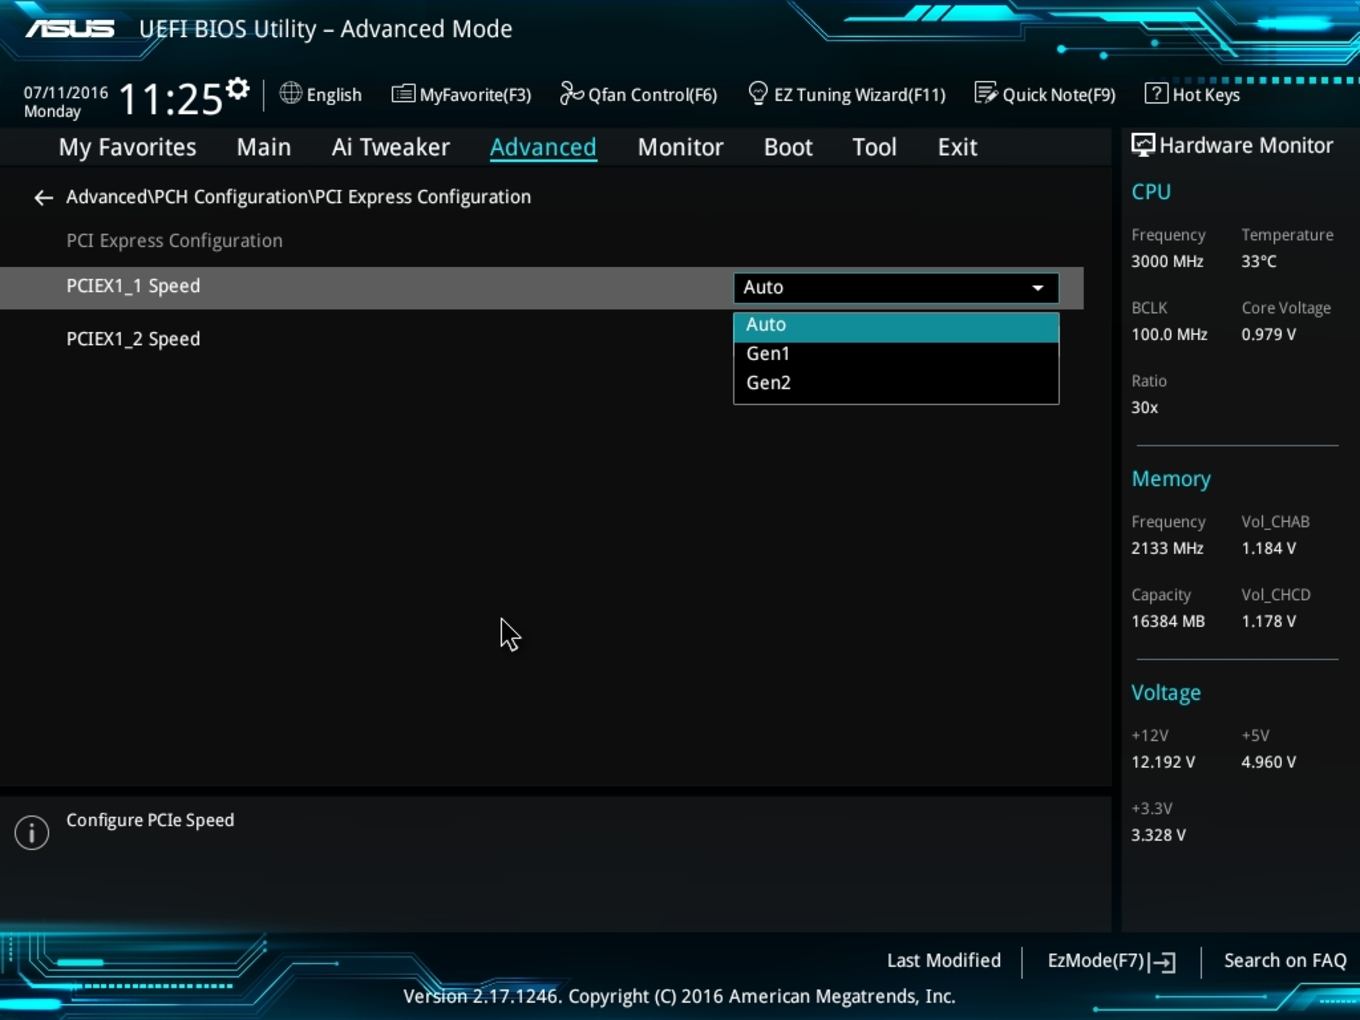This screenshot has height=1020, width=1360.
Task: Click the +12V reading 12.192 V
Action: tap(1163, 763)
